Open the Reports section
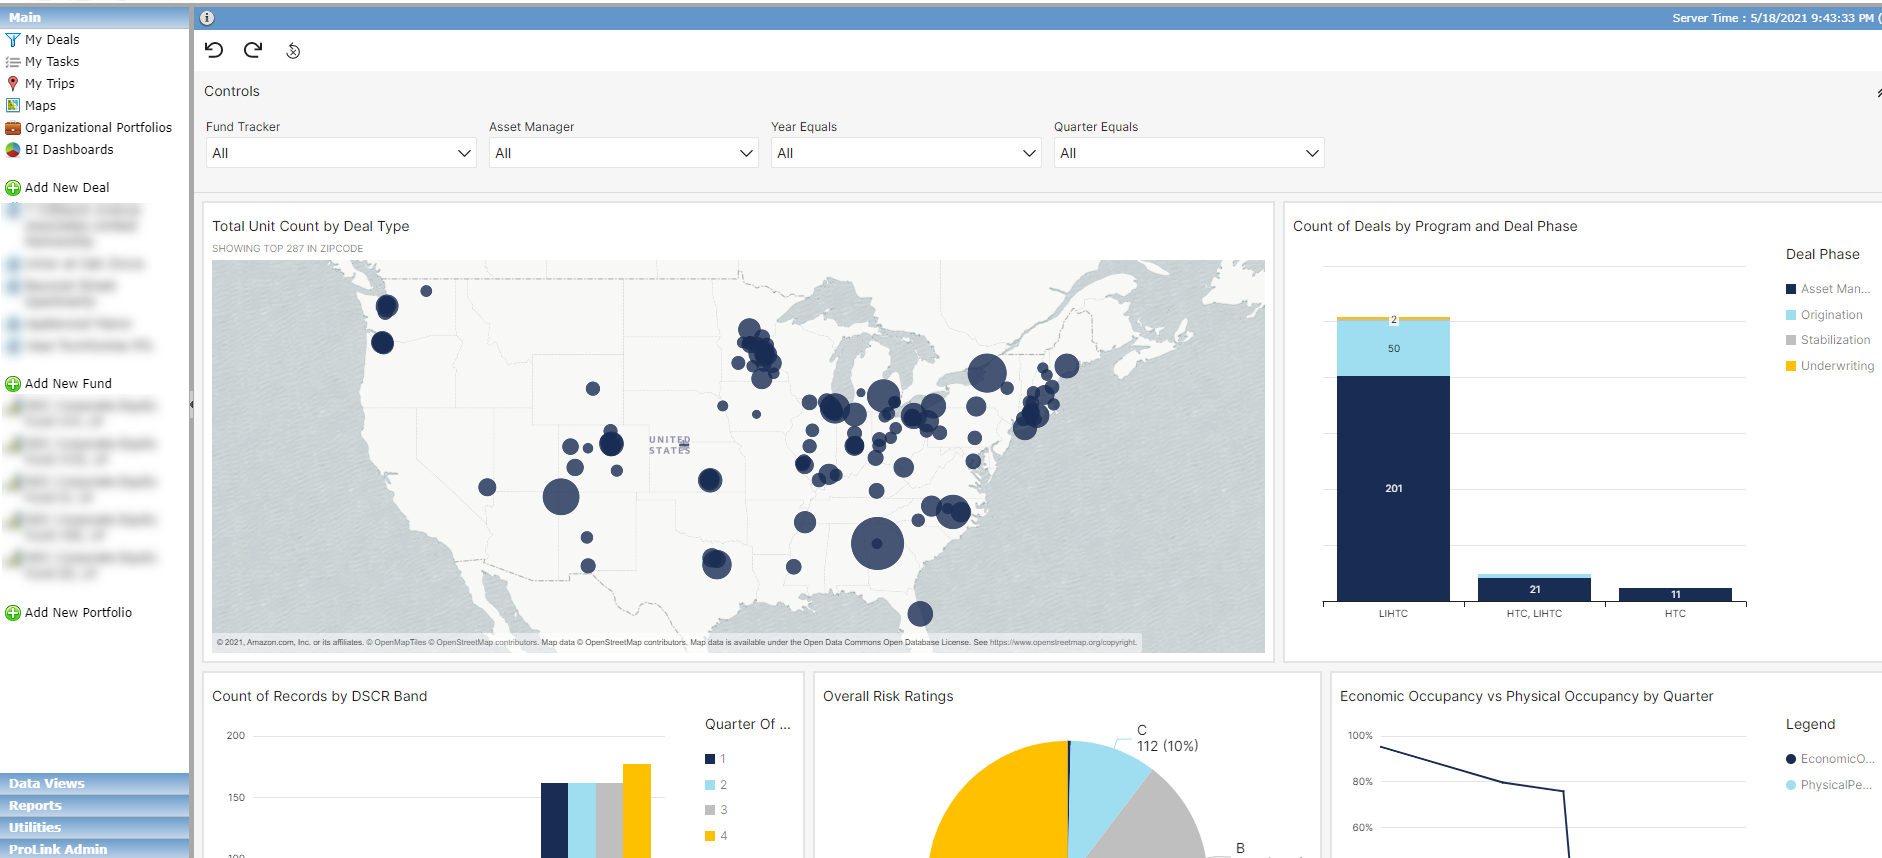1882x858 pixels. [95, 806]
